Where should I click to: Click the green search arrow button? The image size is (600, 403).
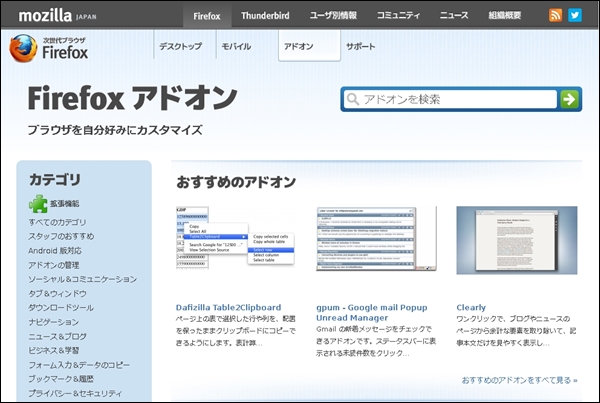[x=569, y=99]
